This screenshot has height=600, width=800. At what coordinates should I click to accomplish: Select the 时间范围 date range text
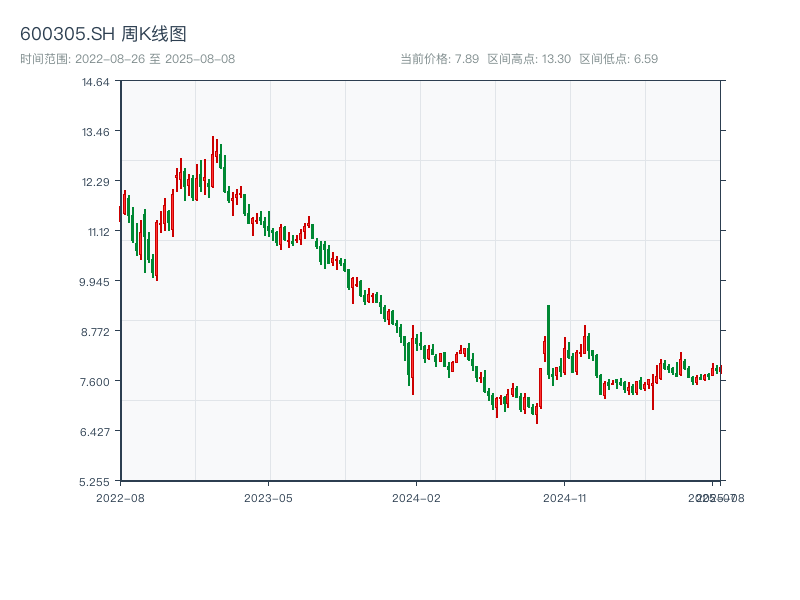[127, 59]
